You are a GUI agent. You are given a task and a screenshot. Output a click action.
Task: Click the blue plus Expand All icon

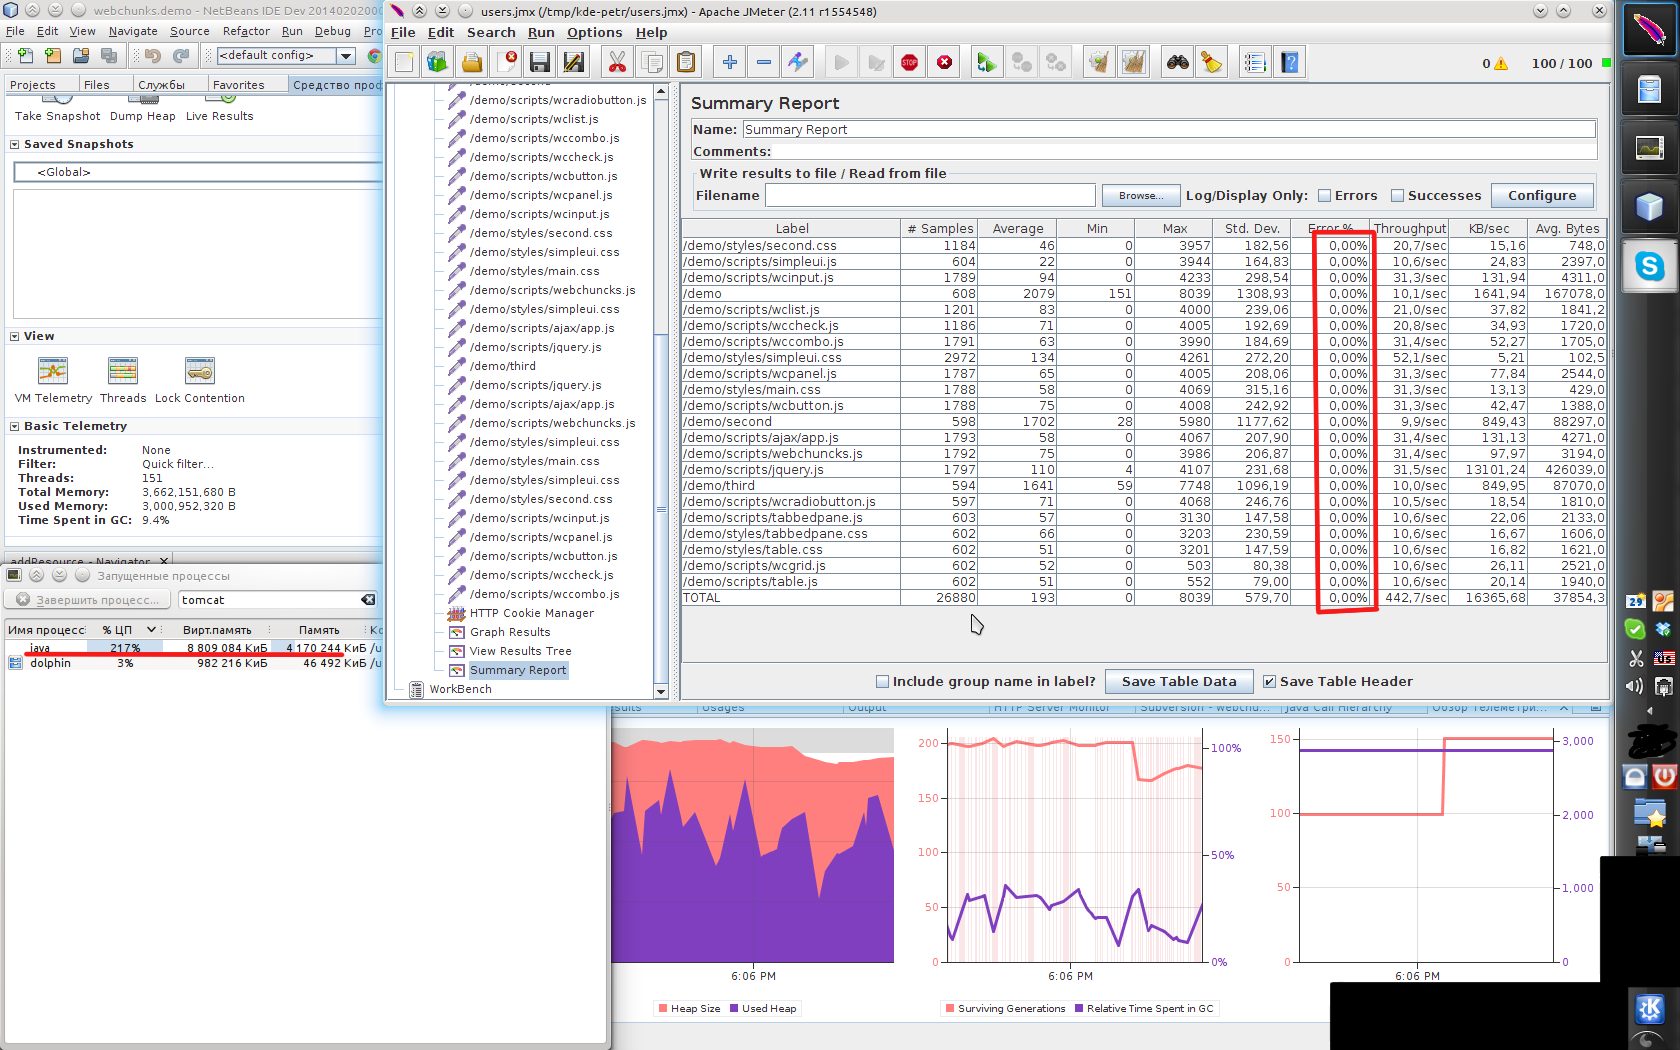730,63
